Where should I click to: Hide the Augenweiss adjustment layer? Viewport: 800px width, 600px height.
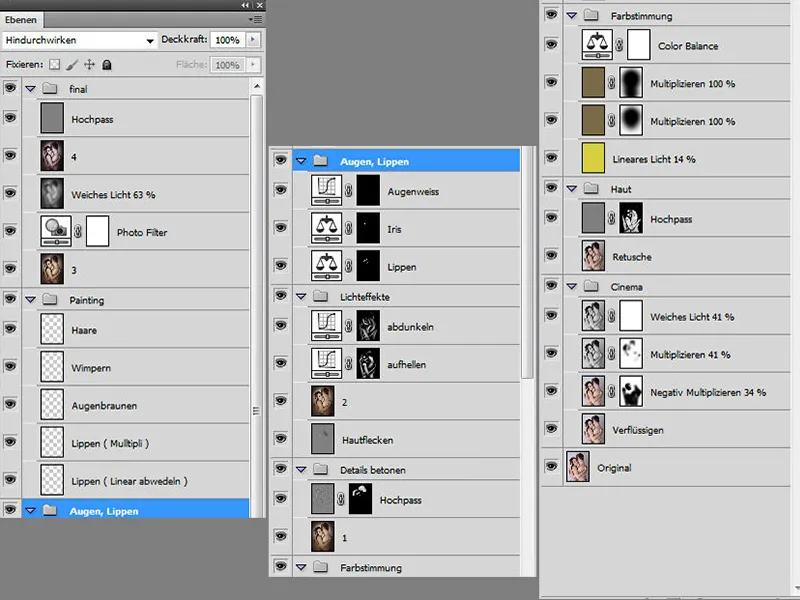281,190
